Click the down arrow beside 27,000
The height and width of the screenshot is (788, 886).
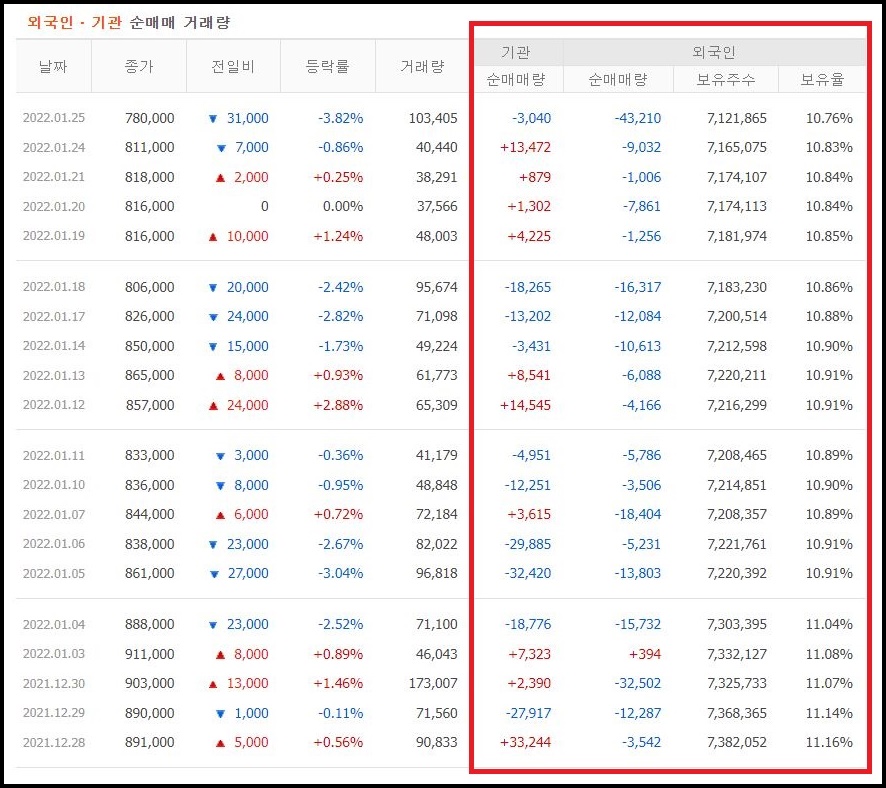click(214, 573)
